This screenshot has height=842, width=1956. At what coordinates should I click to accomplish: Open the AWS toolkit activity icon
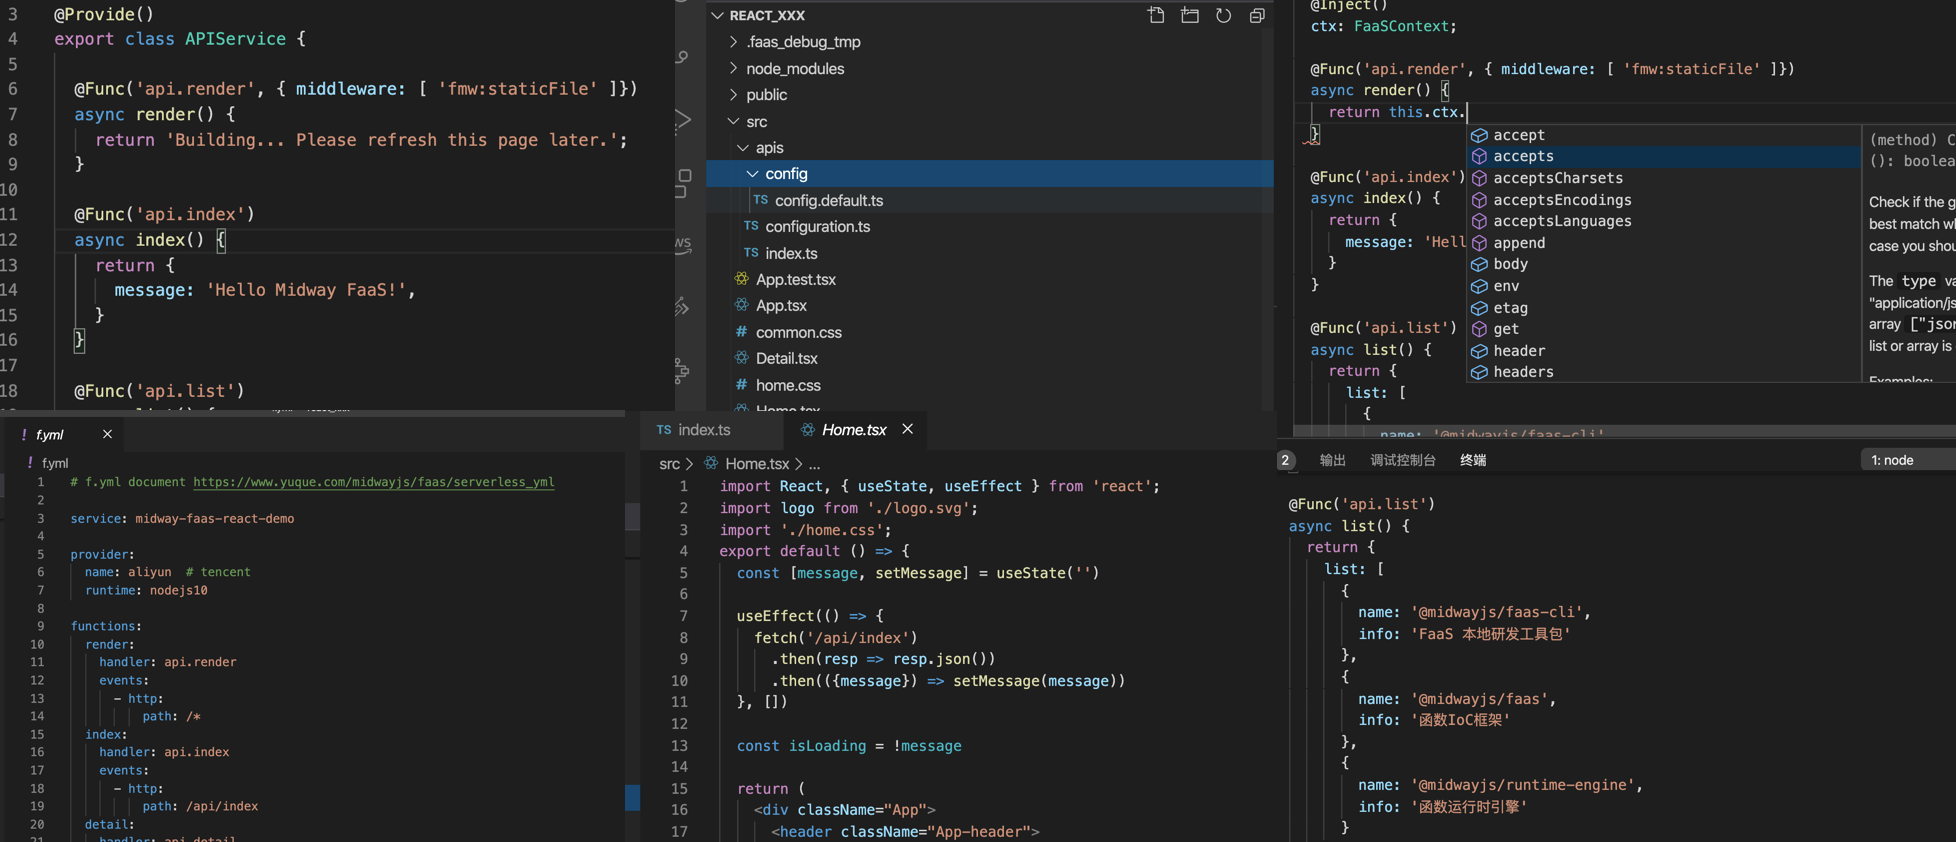683,244
